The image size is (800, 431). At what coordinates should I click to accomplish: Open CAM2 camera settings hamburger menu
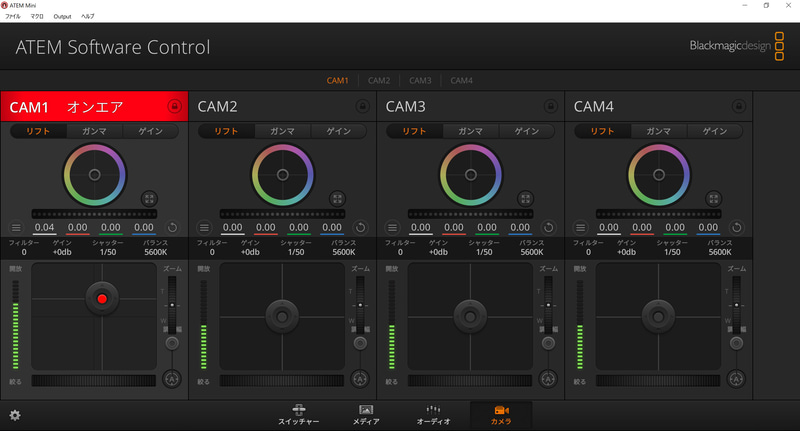click(204, 227)
